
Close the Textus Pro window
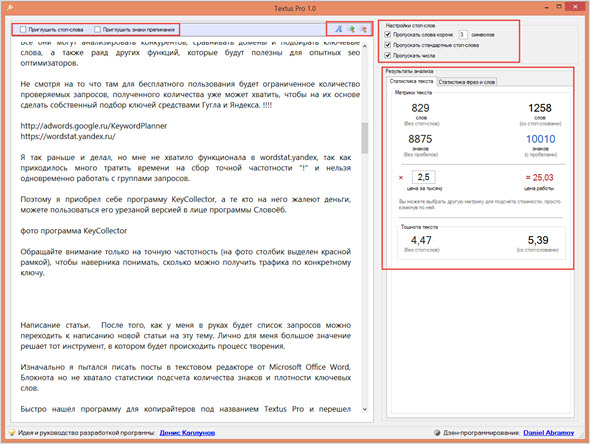click(576, 6)
